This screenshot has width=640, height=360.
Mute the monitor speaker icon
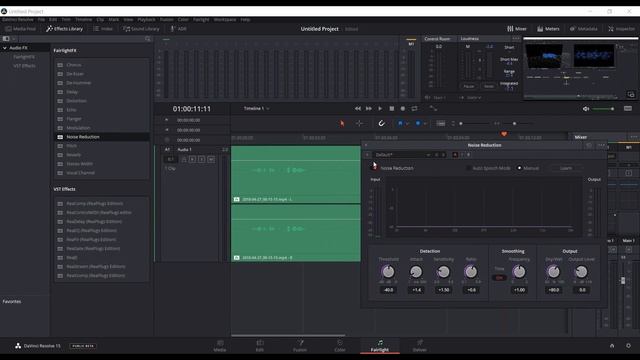[x=586, y=109]
